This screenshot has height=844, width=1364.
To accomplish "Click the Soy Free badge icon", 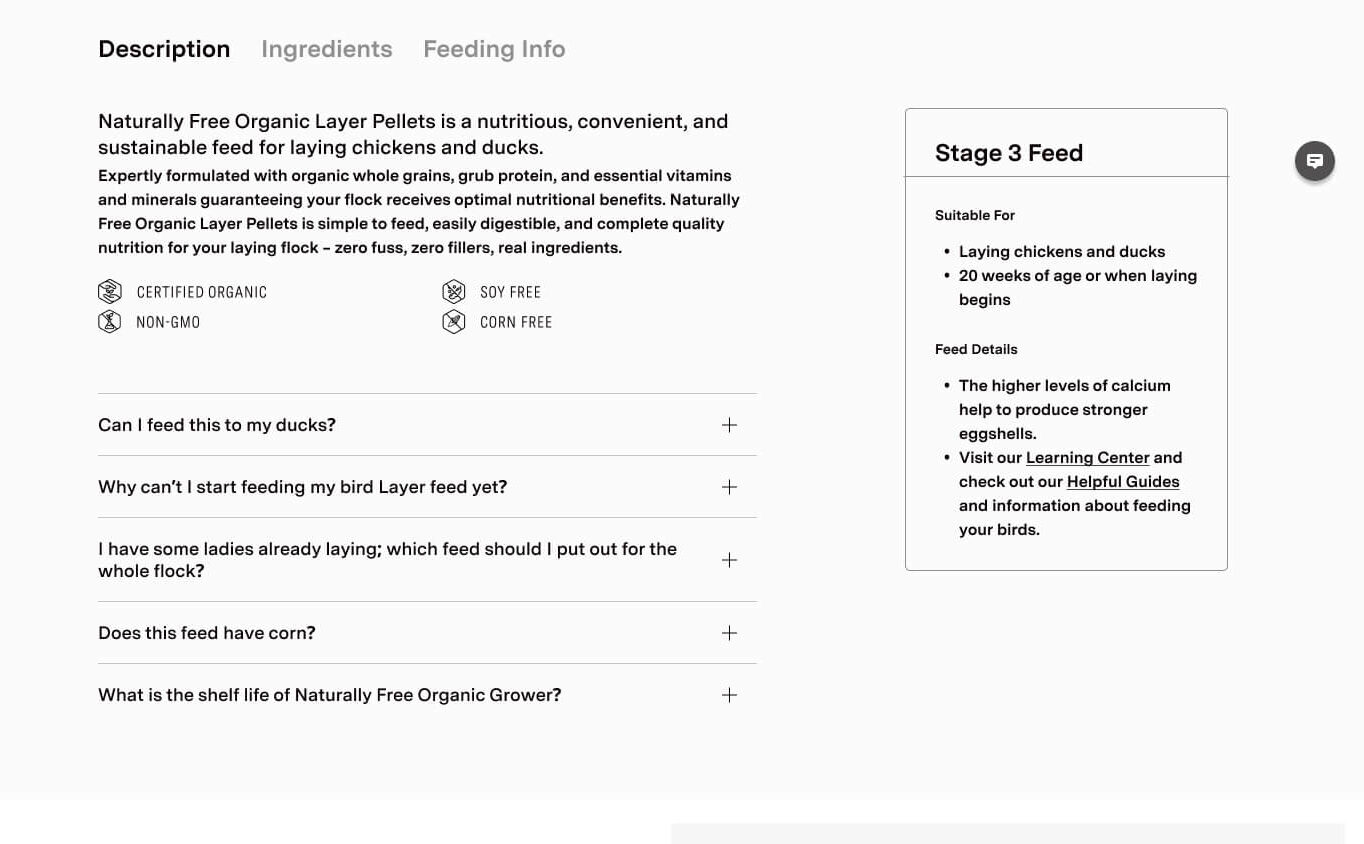I will [454, 292].
